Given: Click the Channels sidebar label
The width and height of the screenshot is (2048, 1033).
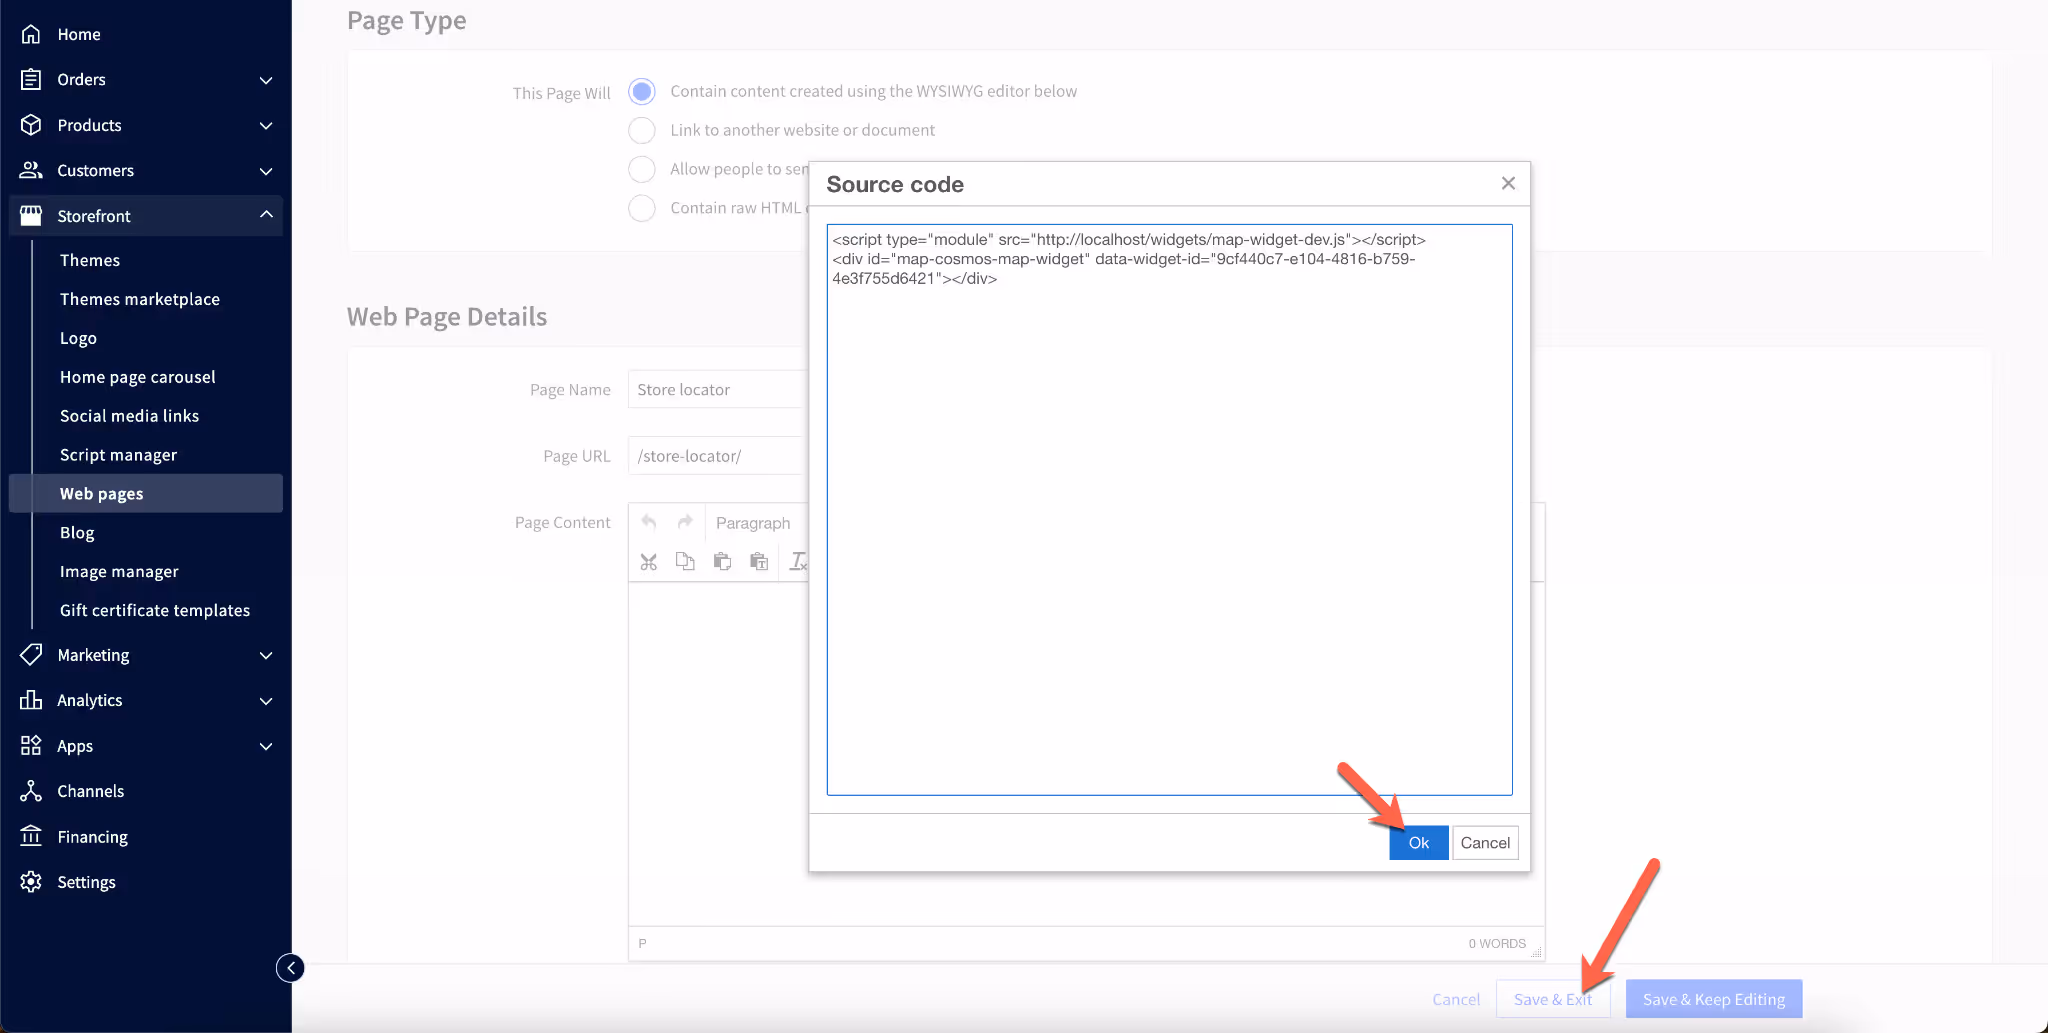Looking at the screenshot, I should (x=91, y=791).
